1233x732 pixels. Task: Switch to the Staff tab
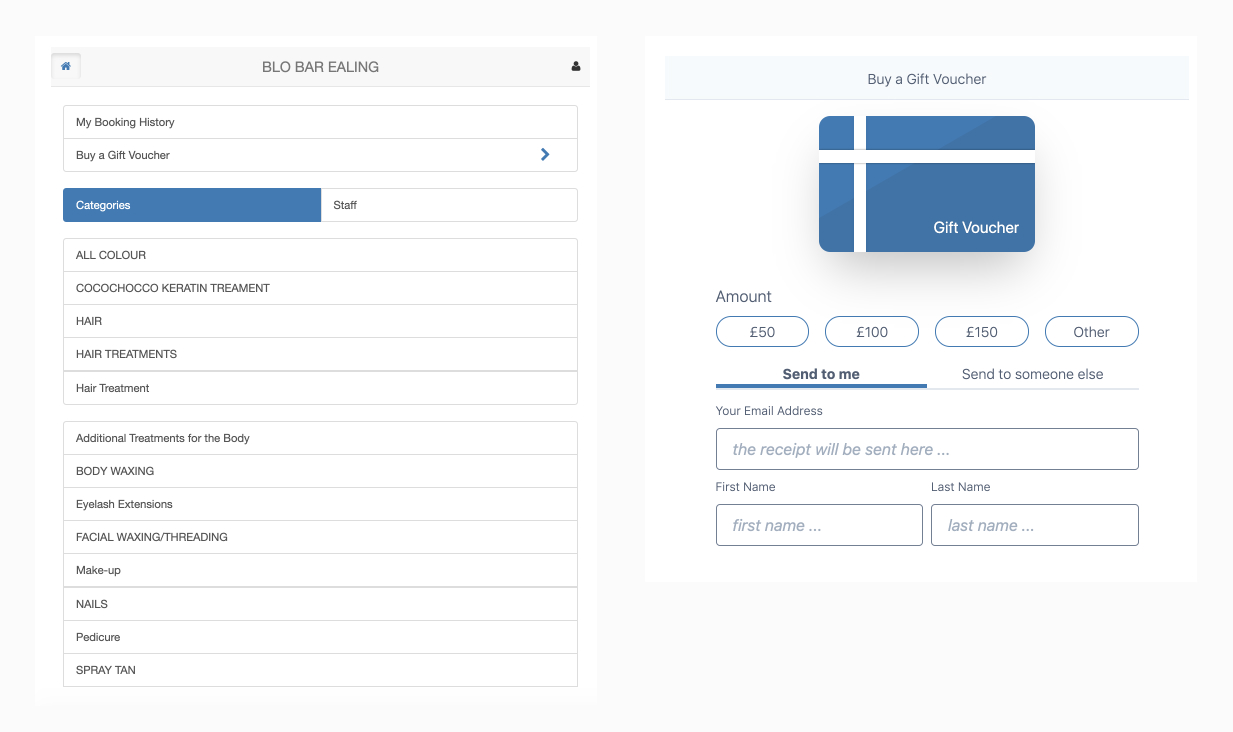[x=449, y=205]
